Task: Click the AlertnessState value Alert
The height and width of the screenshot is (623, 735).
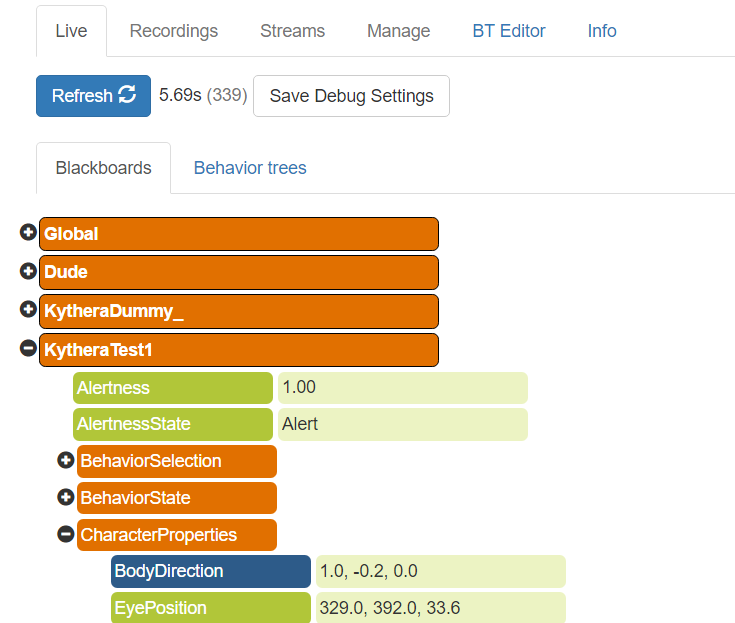Action: point(402,424)
